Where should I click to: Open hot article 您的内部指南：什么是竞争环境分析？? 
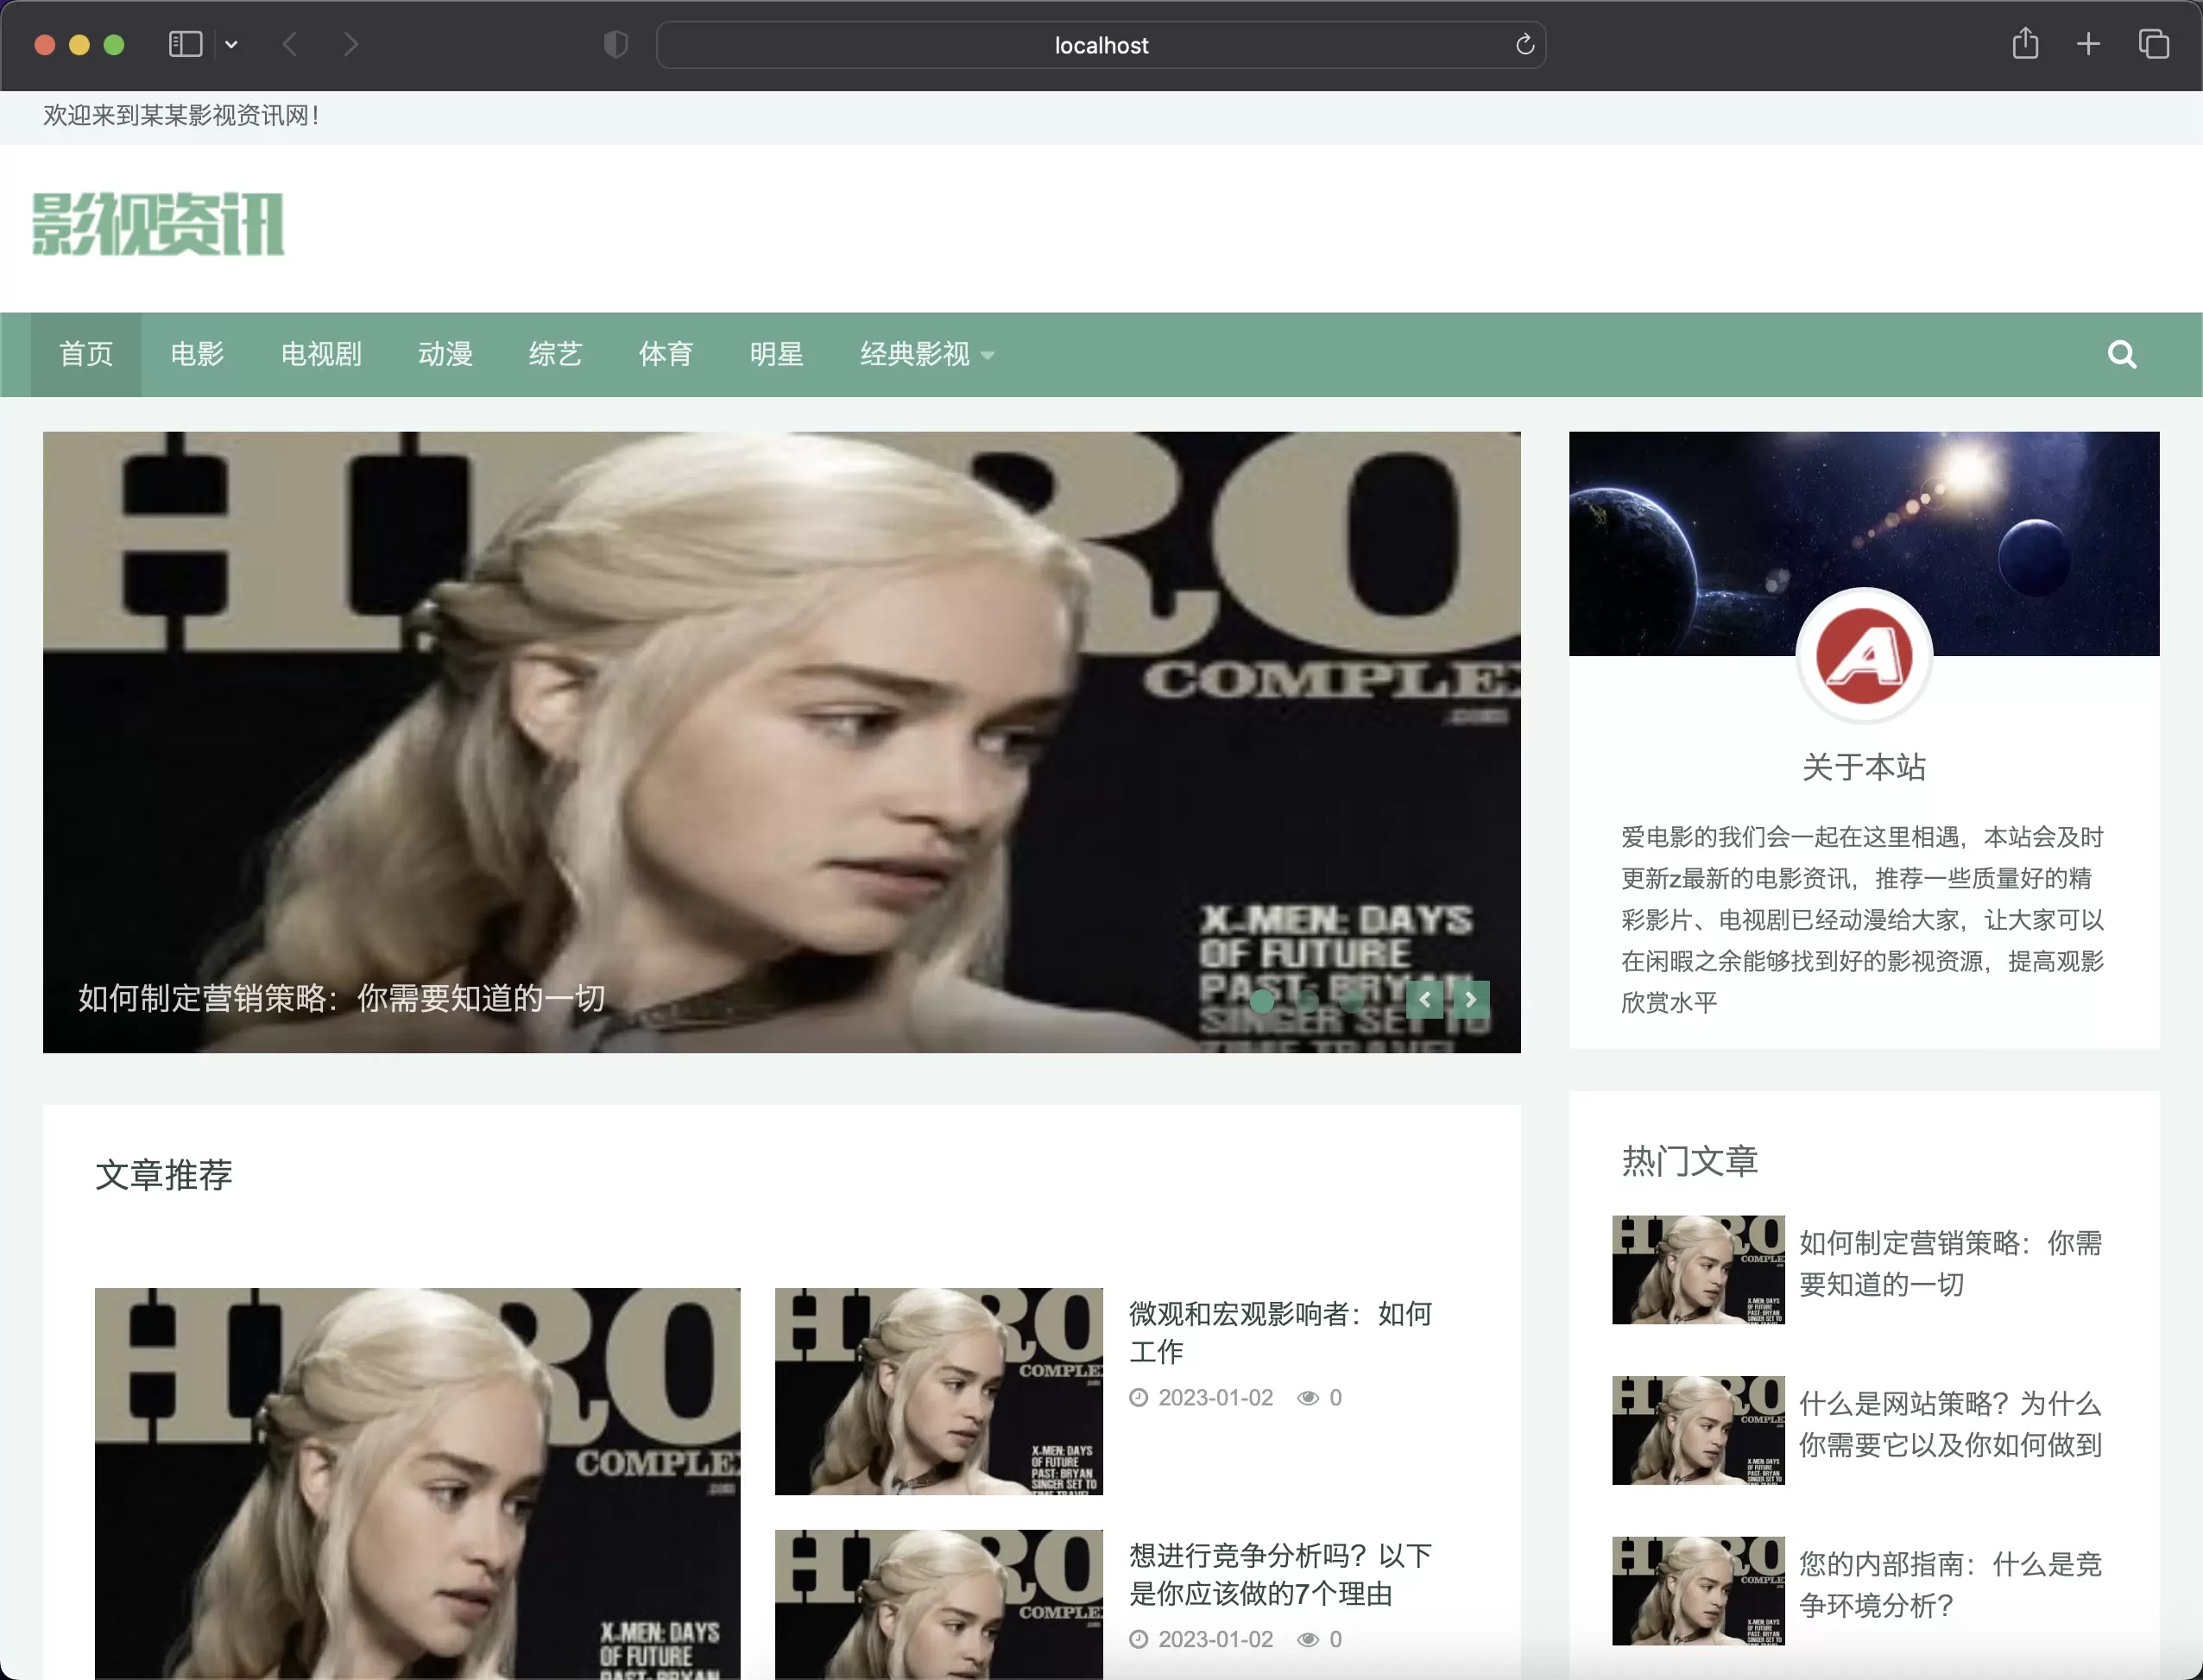(x=1950, y=1584)
